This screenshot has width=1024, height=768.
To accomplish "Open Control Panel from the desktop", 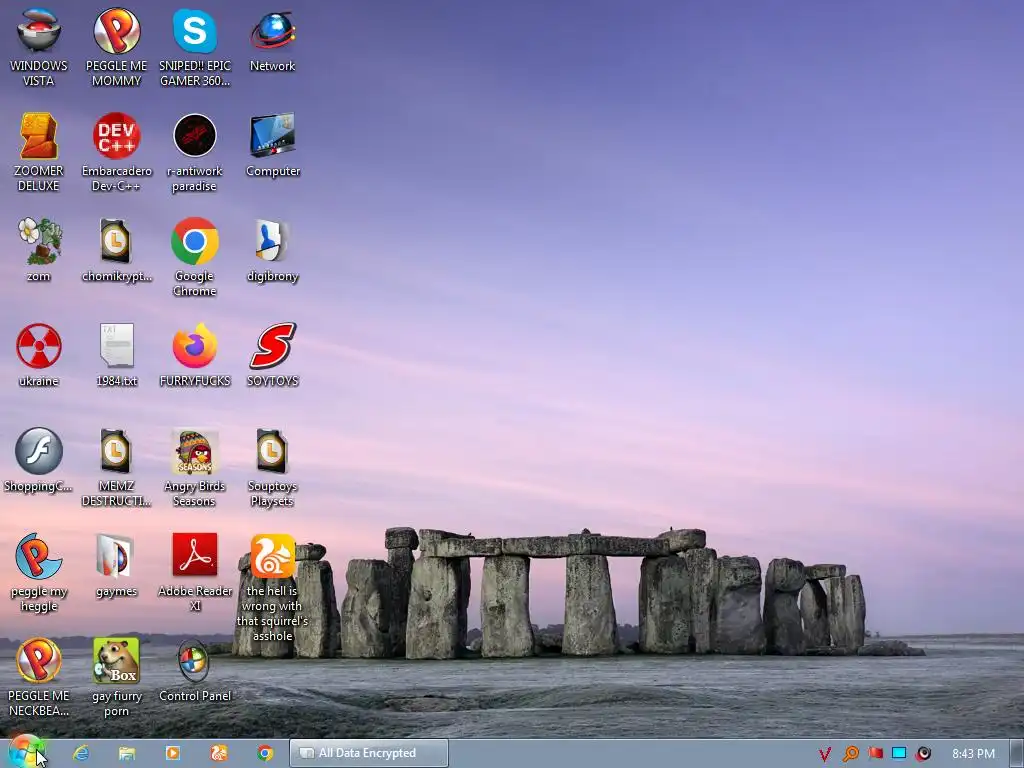I will tap(195, 670).
